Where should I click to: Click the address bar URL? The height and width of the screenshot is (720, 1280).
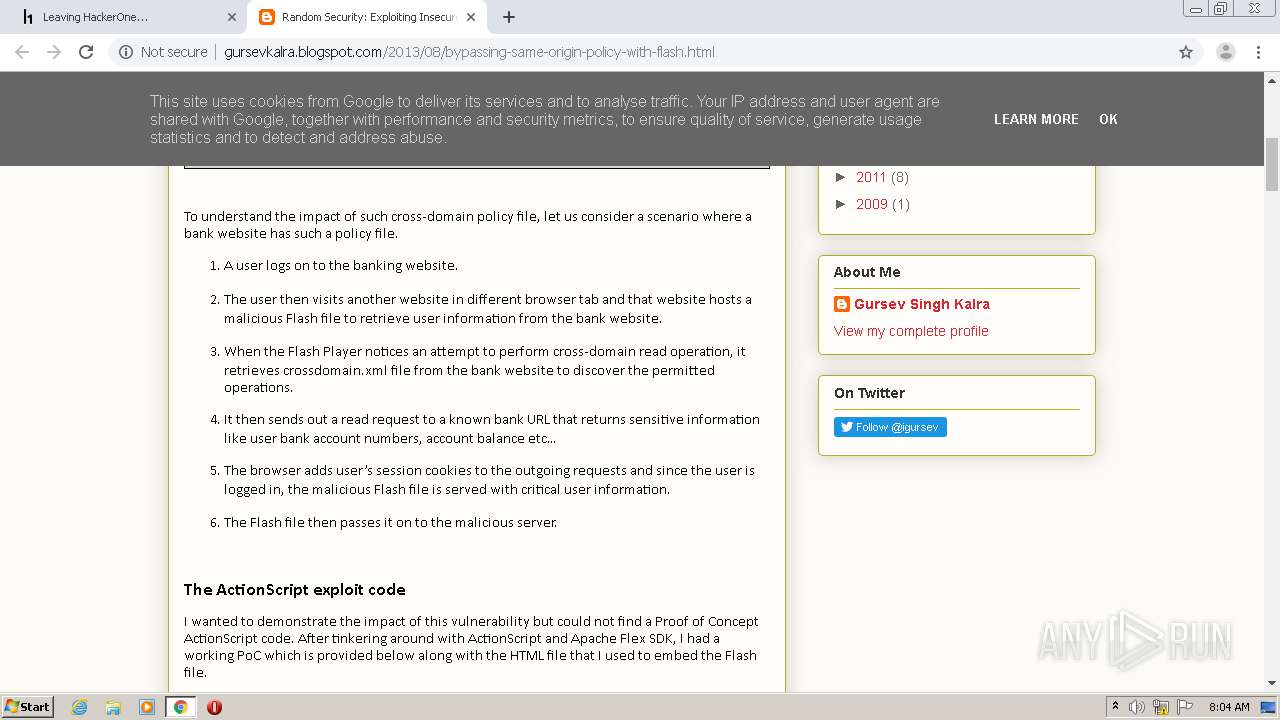click(469, 52)
